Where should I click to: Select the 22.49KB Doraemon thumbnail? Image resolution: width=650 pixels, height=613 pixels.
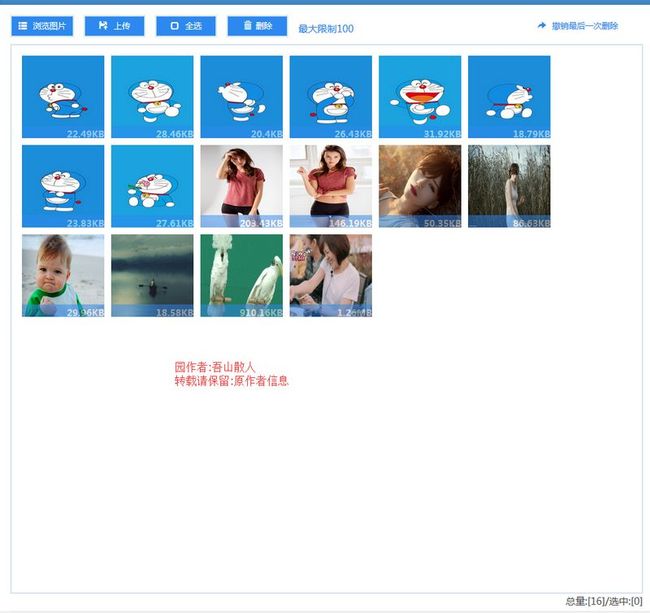pos(63,97)
